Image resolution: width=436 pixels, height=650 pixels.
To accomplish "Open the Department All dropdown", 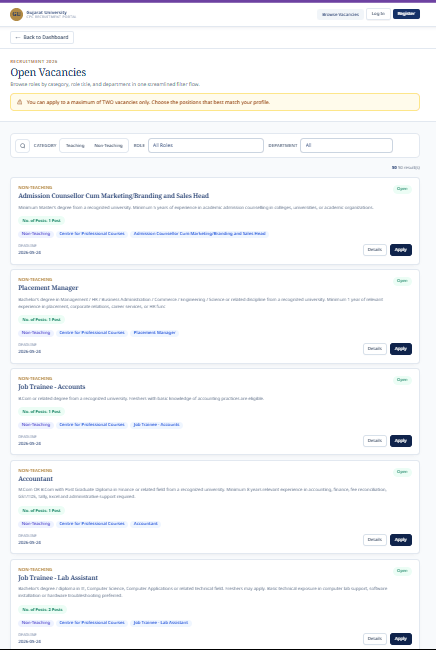I will tap(346, 146).
